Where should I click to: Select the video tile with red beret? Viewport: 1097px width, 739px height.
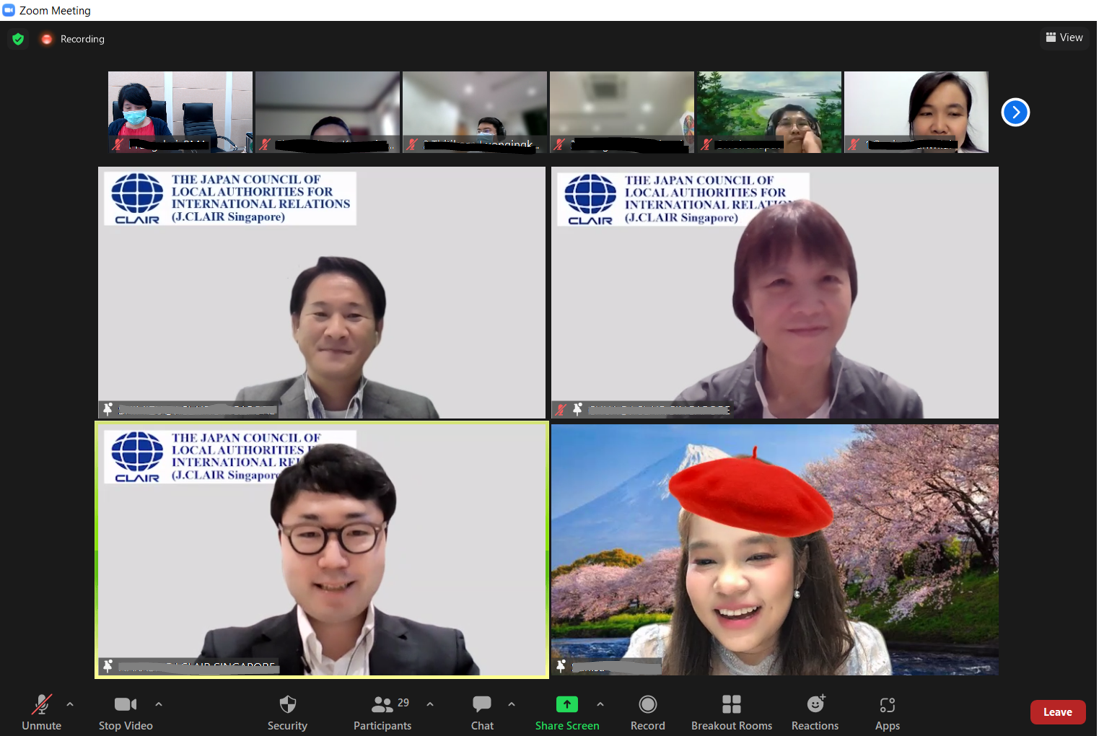(x=774, y=549)
